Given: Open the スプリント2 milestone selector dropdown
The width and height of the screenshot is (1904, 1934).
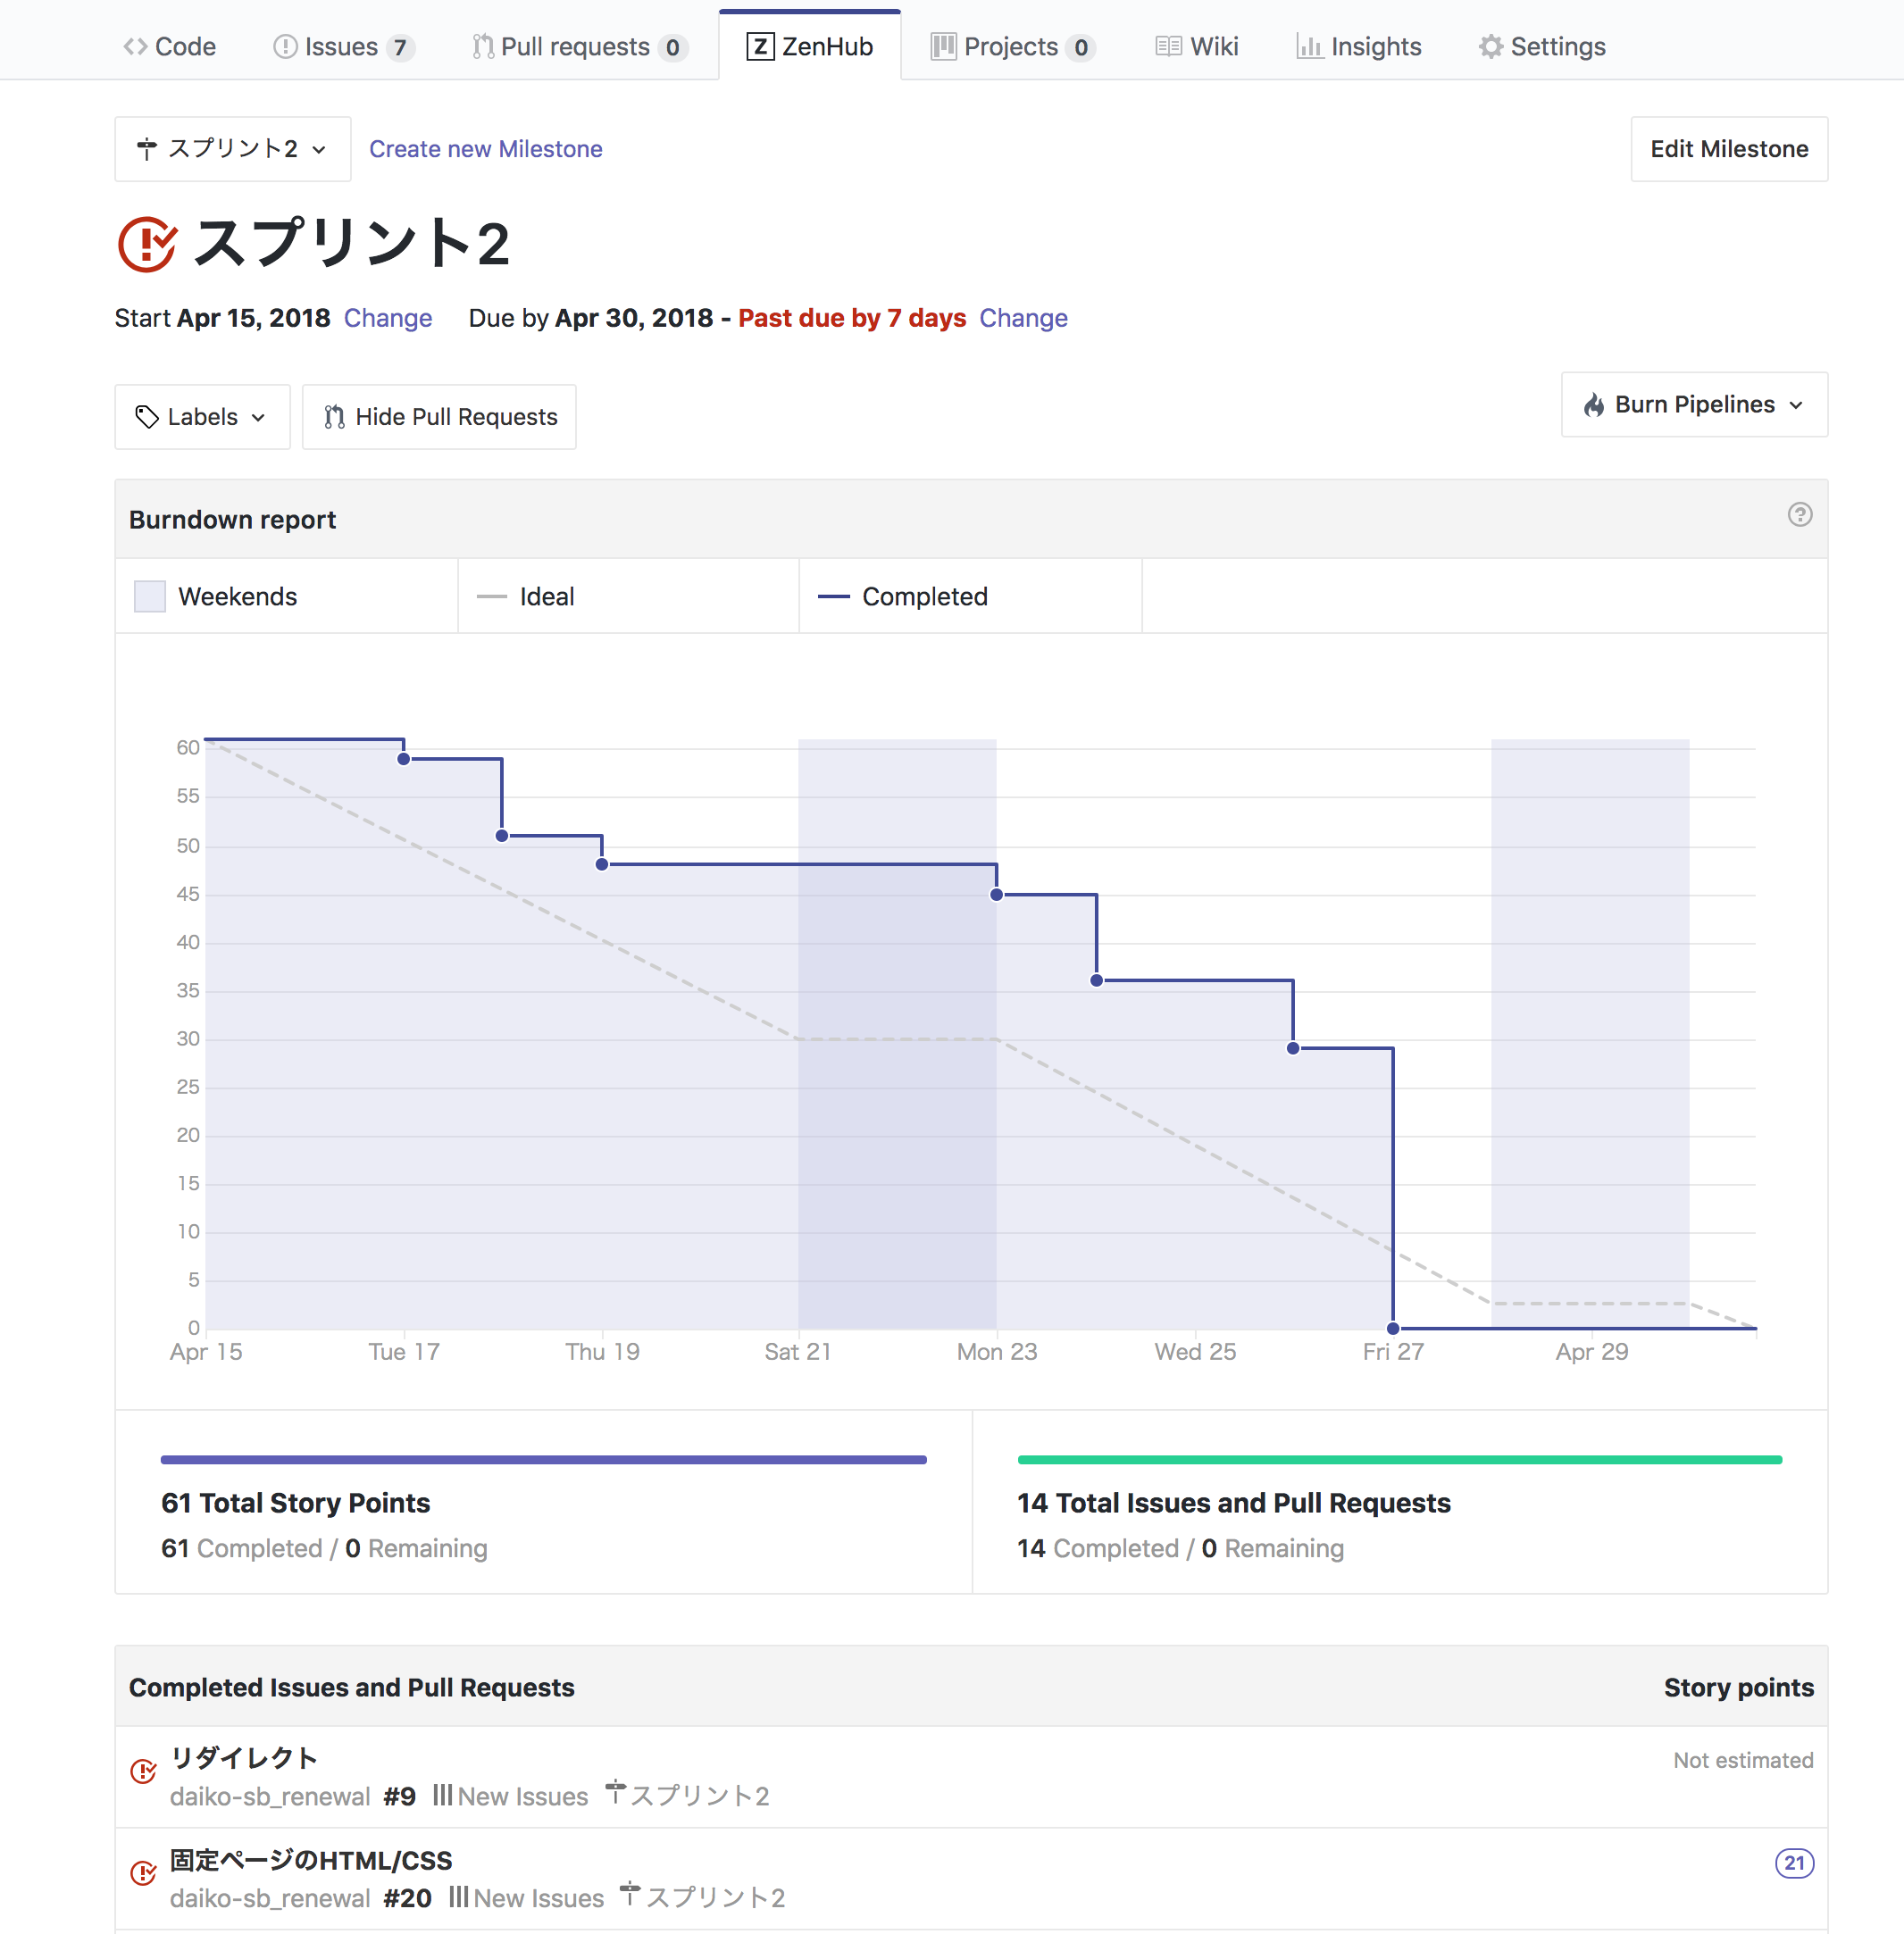Looking at the screenshot, I should [x=233, y=149].
